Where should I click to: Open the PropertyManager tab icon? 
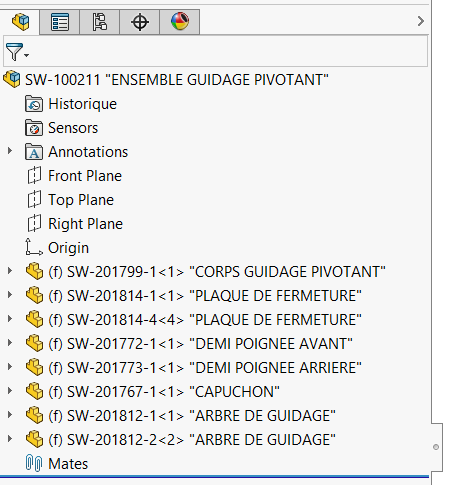pos(60,22)
